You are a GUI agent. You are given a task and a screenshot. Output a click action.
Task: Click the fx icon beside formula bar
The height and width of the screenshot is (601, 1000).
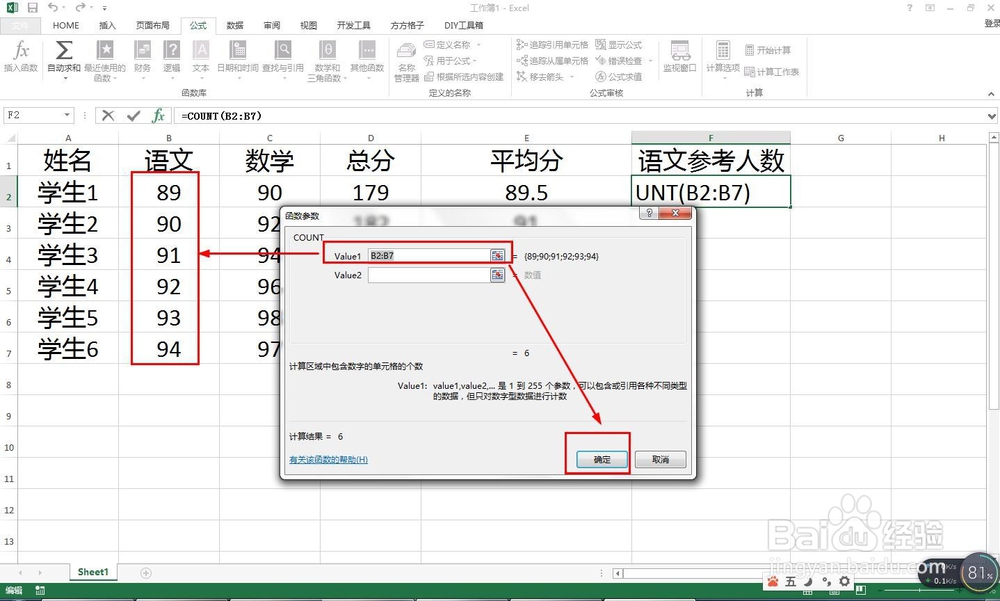tap(158, 115)
